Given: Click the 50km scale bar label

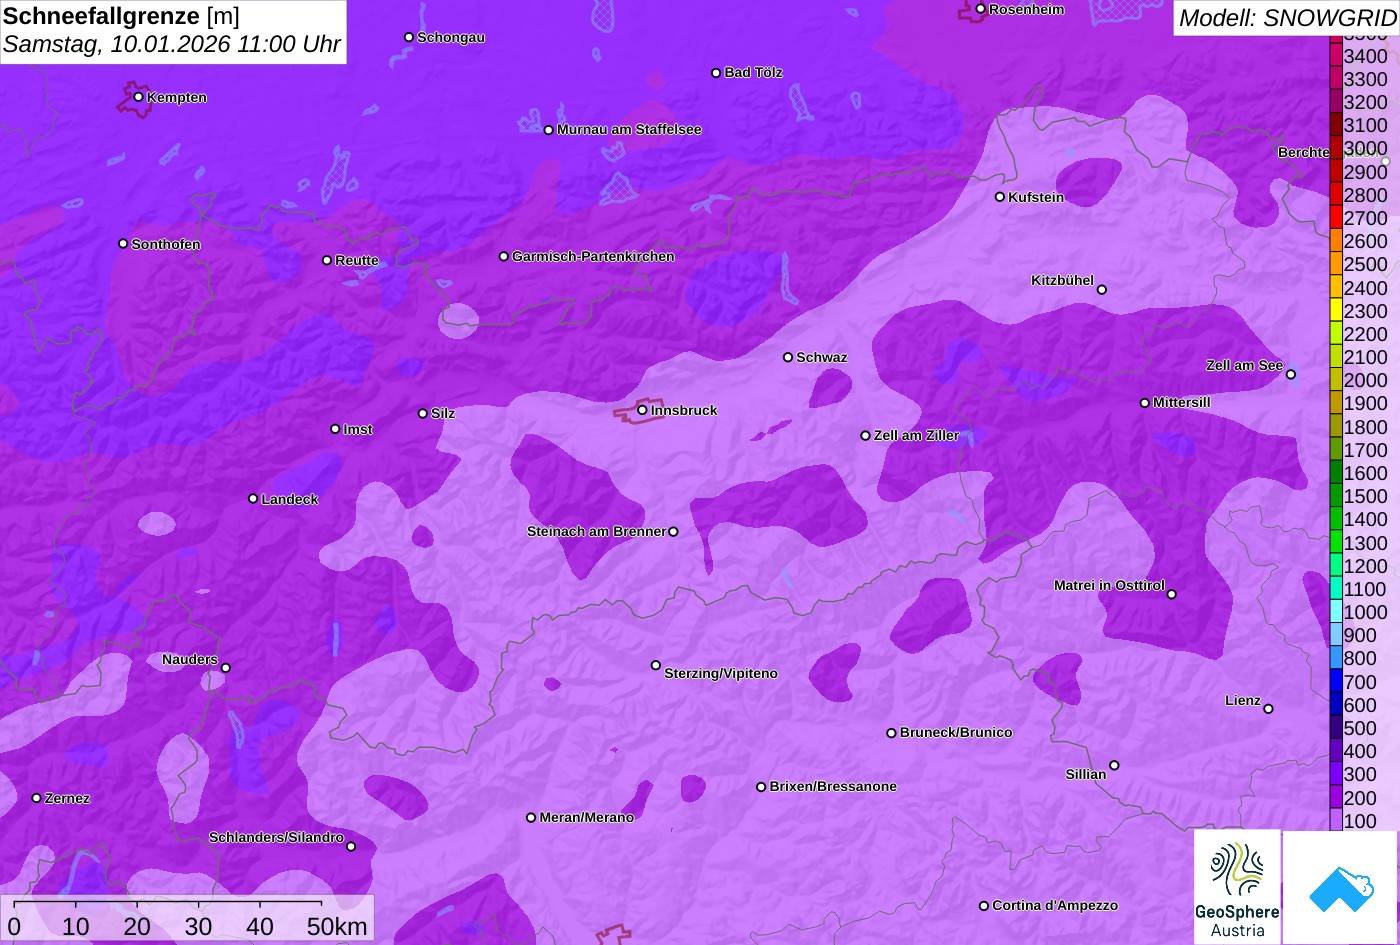Looking at the screenshot, I should [x=337, y=927].
